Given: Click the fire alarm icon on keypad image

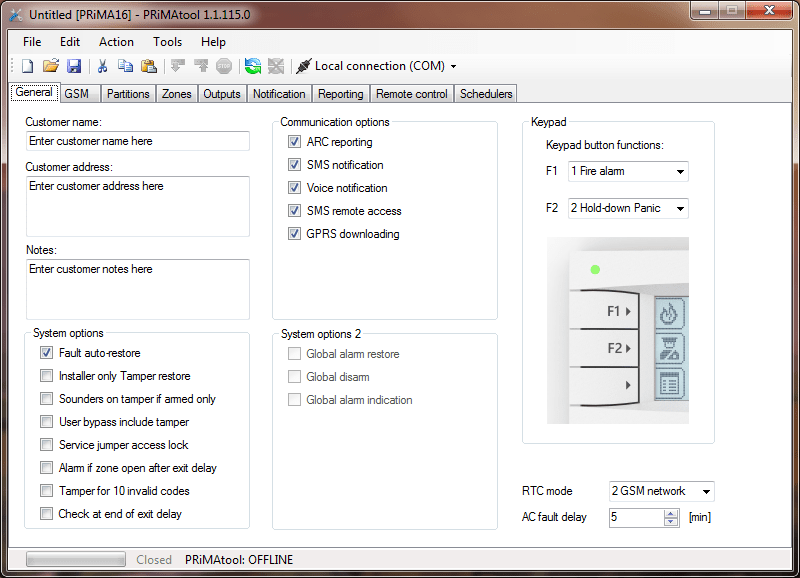Looking at the screenshot, I should (x=668, y=313).
